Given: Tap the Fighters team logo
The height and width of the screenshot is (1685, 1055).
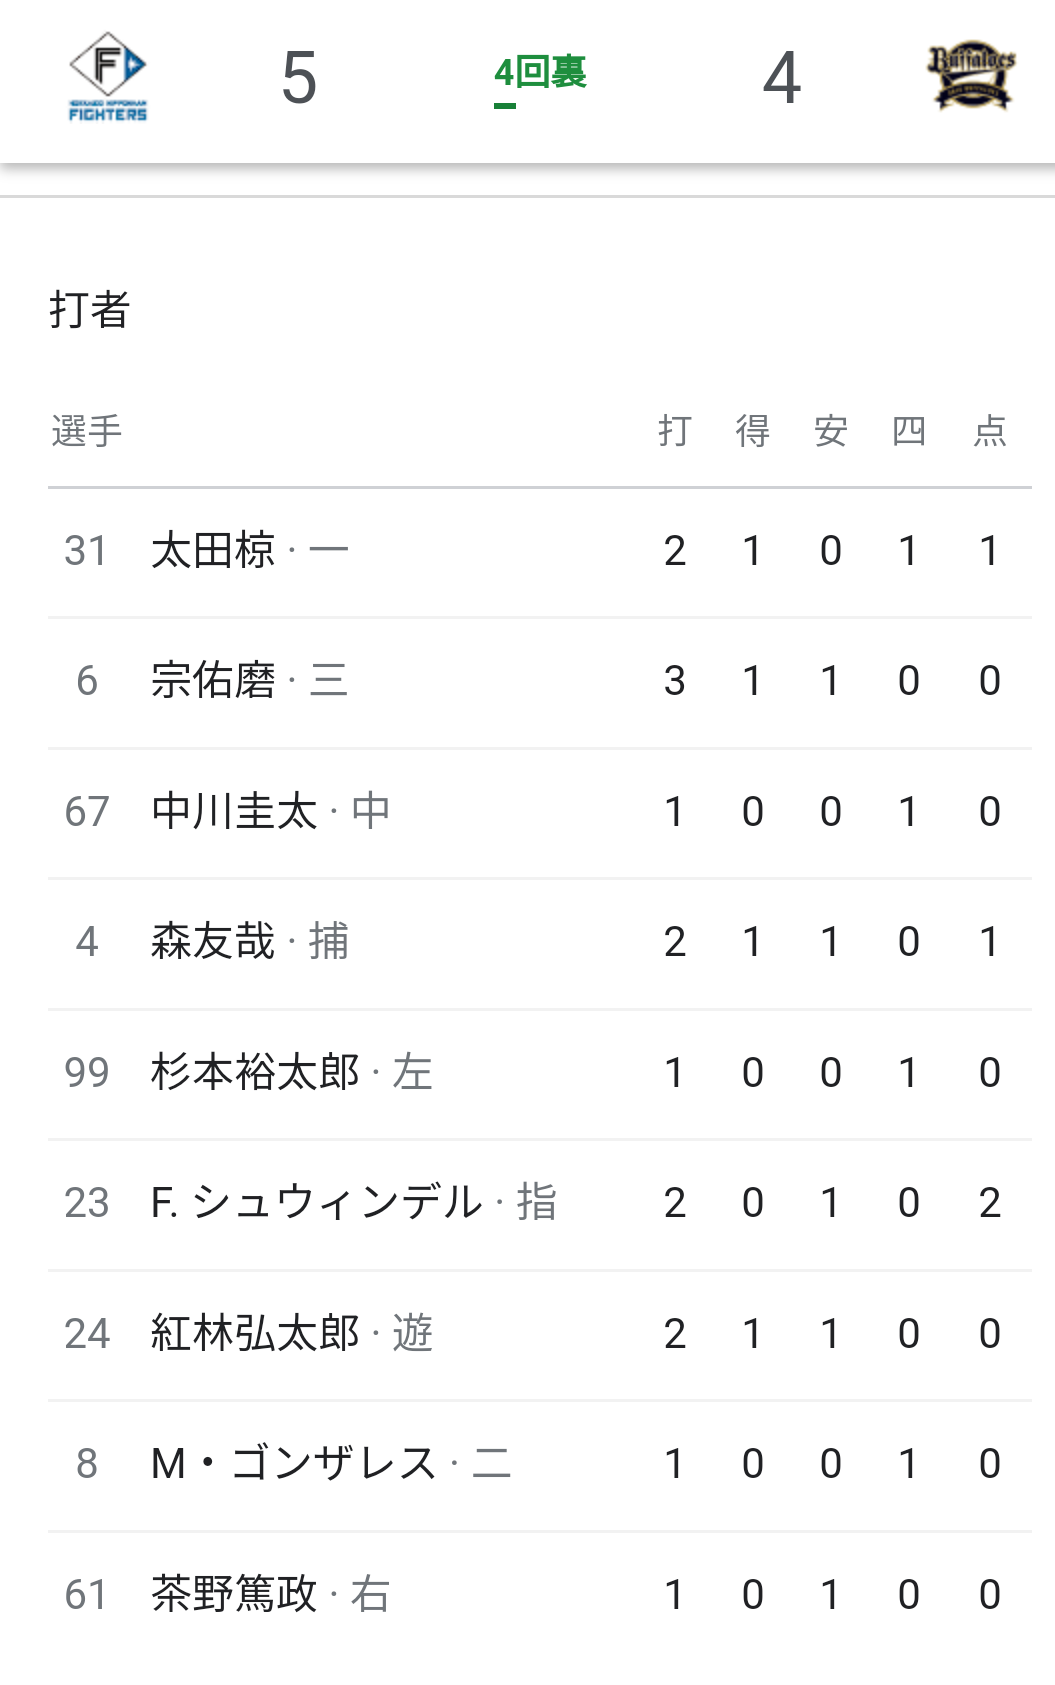Looking at the screenshot, I should click(108, 77).
